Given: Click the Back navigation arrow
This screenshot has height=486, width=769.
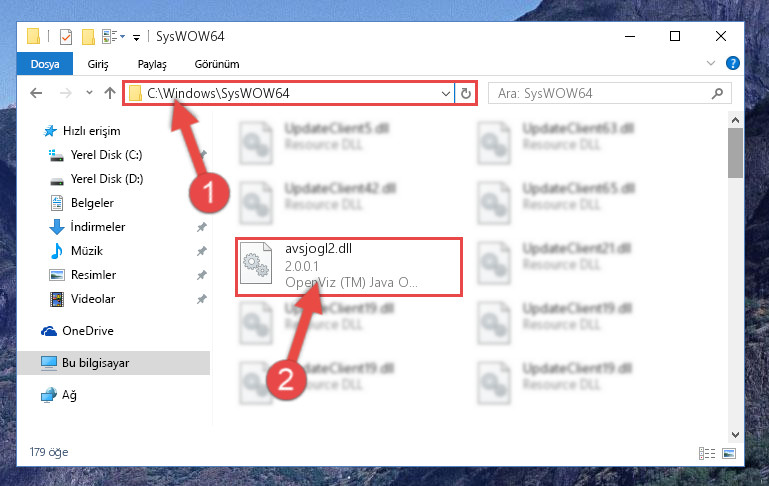Looking at the screenshot, I should click(x=36, y=93).
